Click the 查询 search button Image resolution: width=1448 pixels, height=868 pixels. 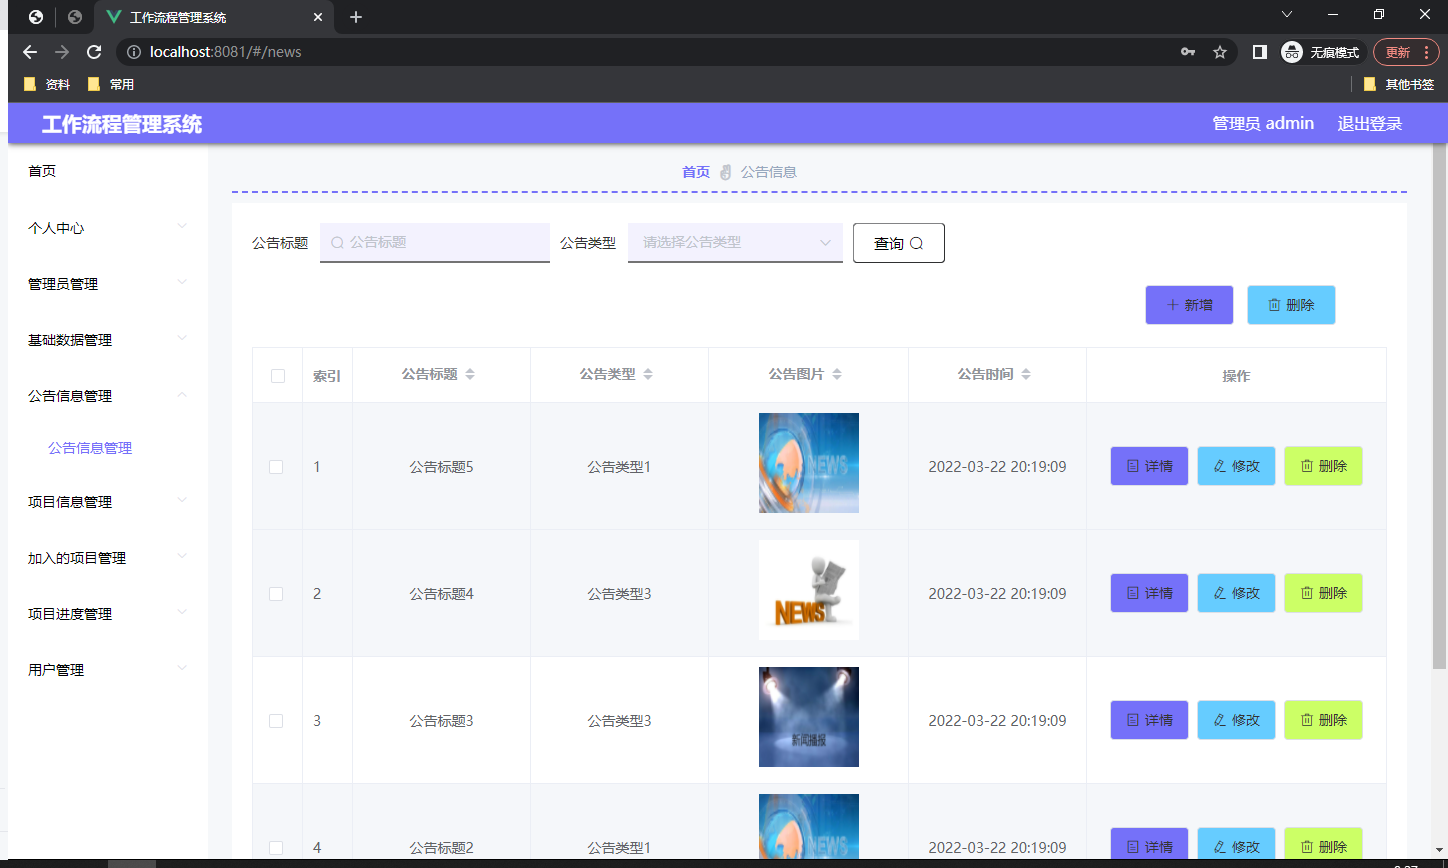[898, 243]
